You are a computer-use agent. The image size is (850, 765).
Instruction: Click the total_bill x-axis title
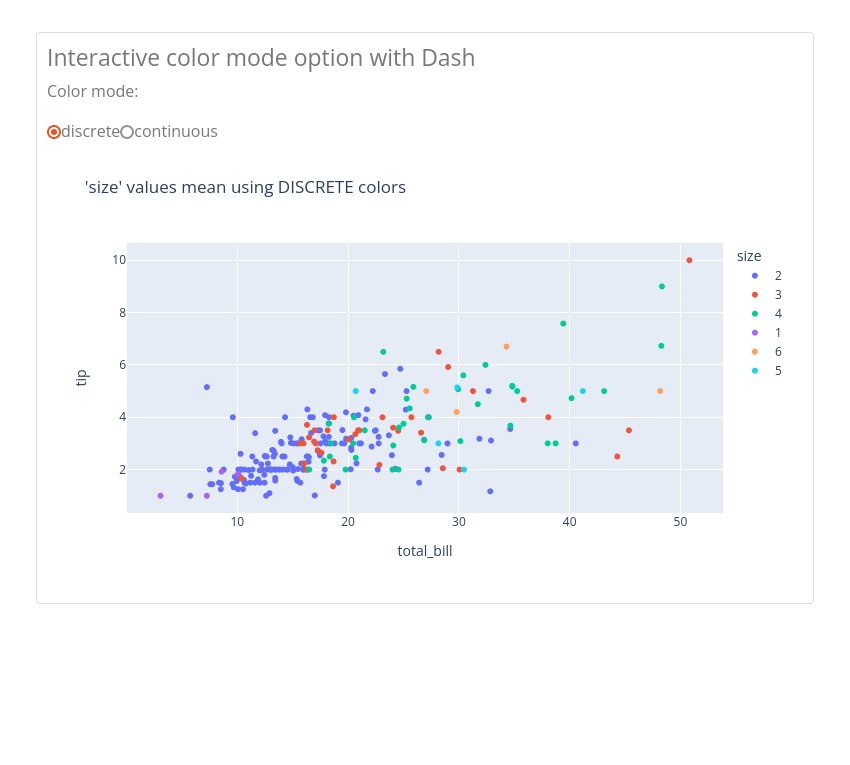tap(425, 551)
